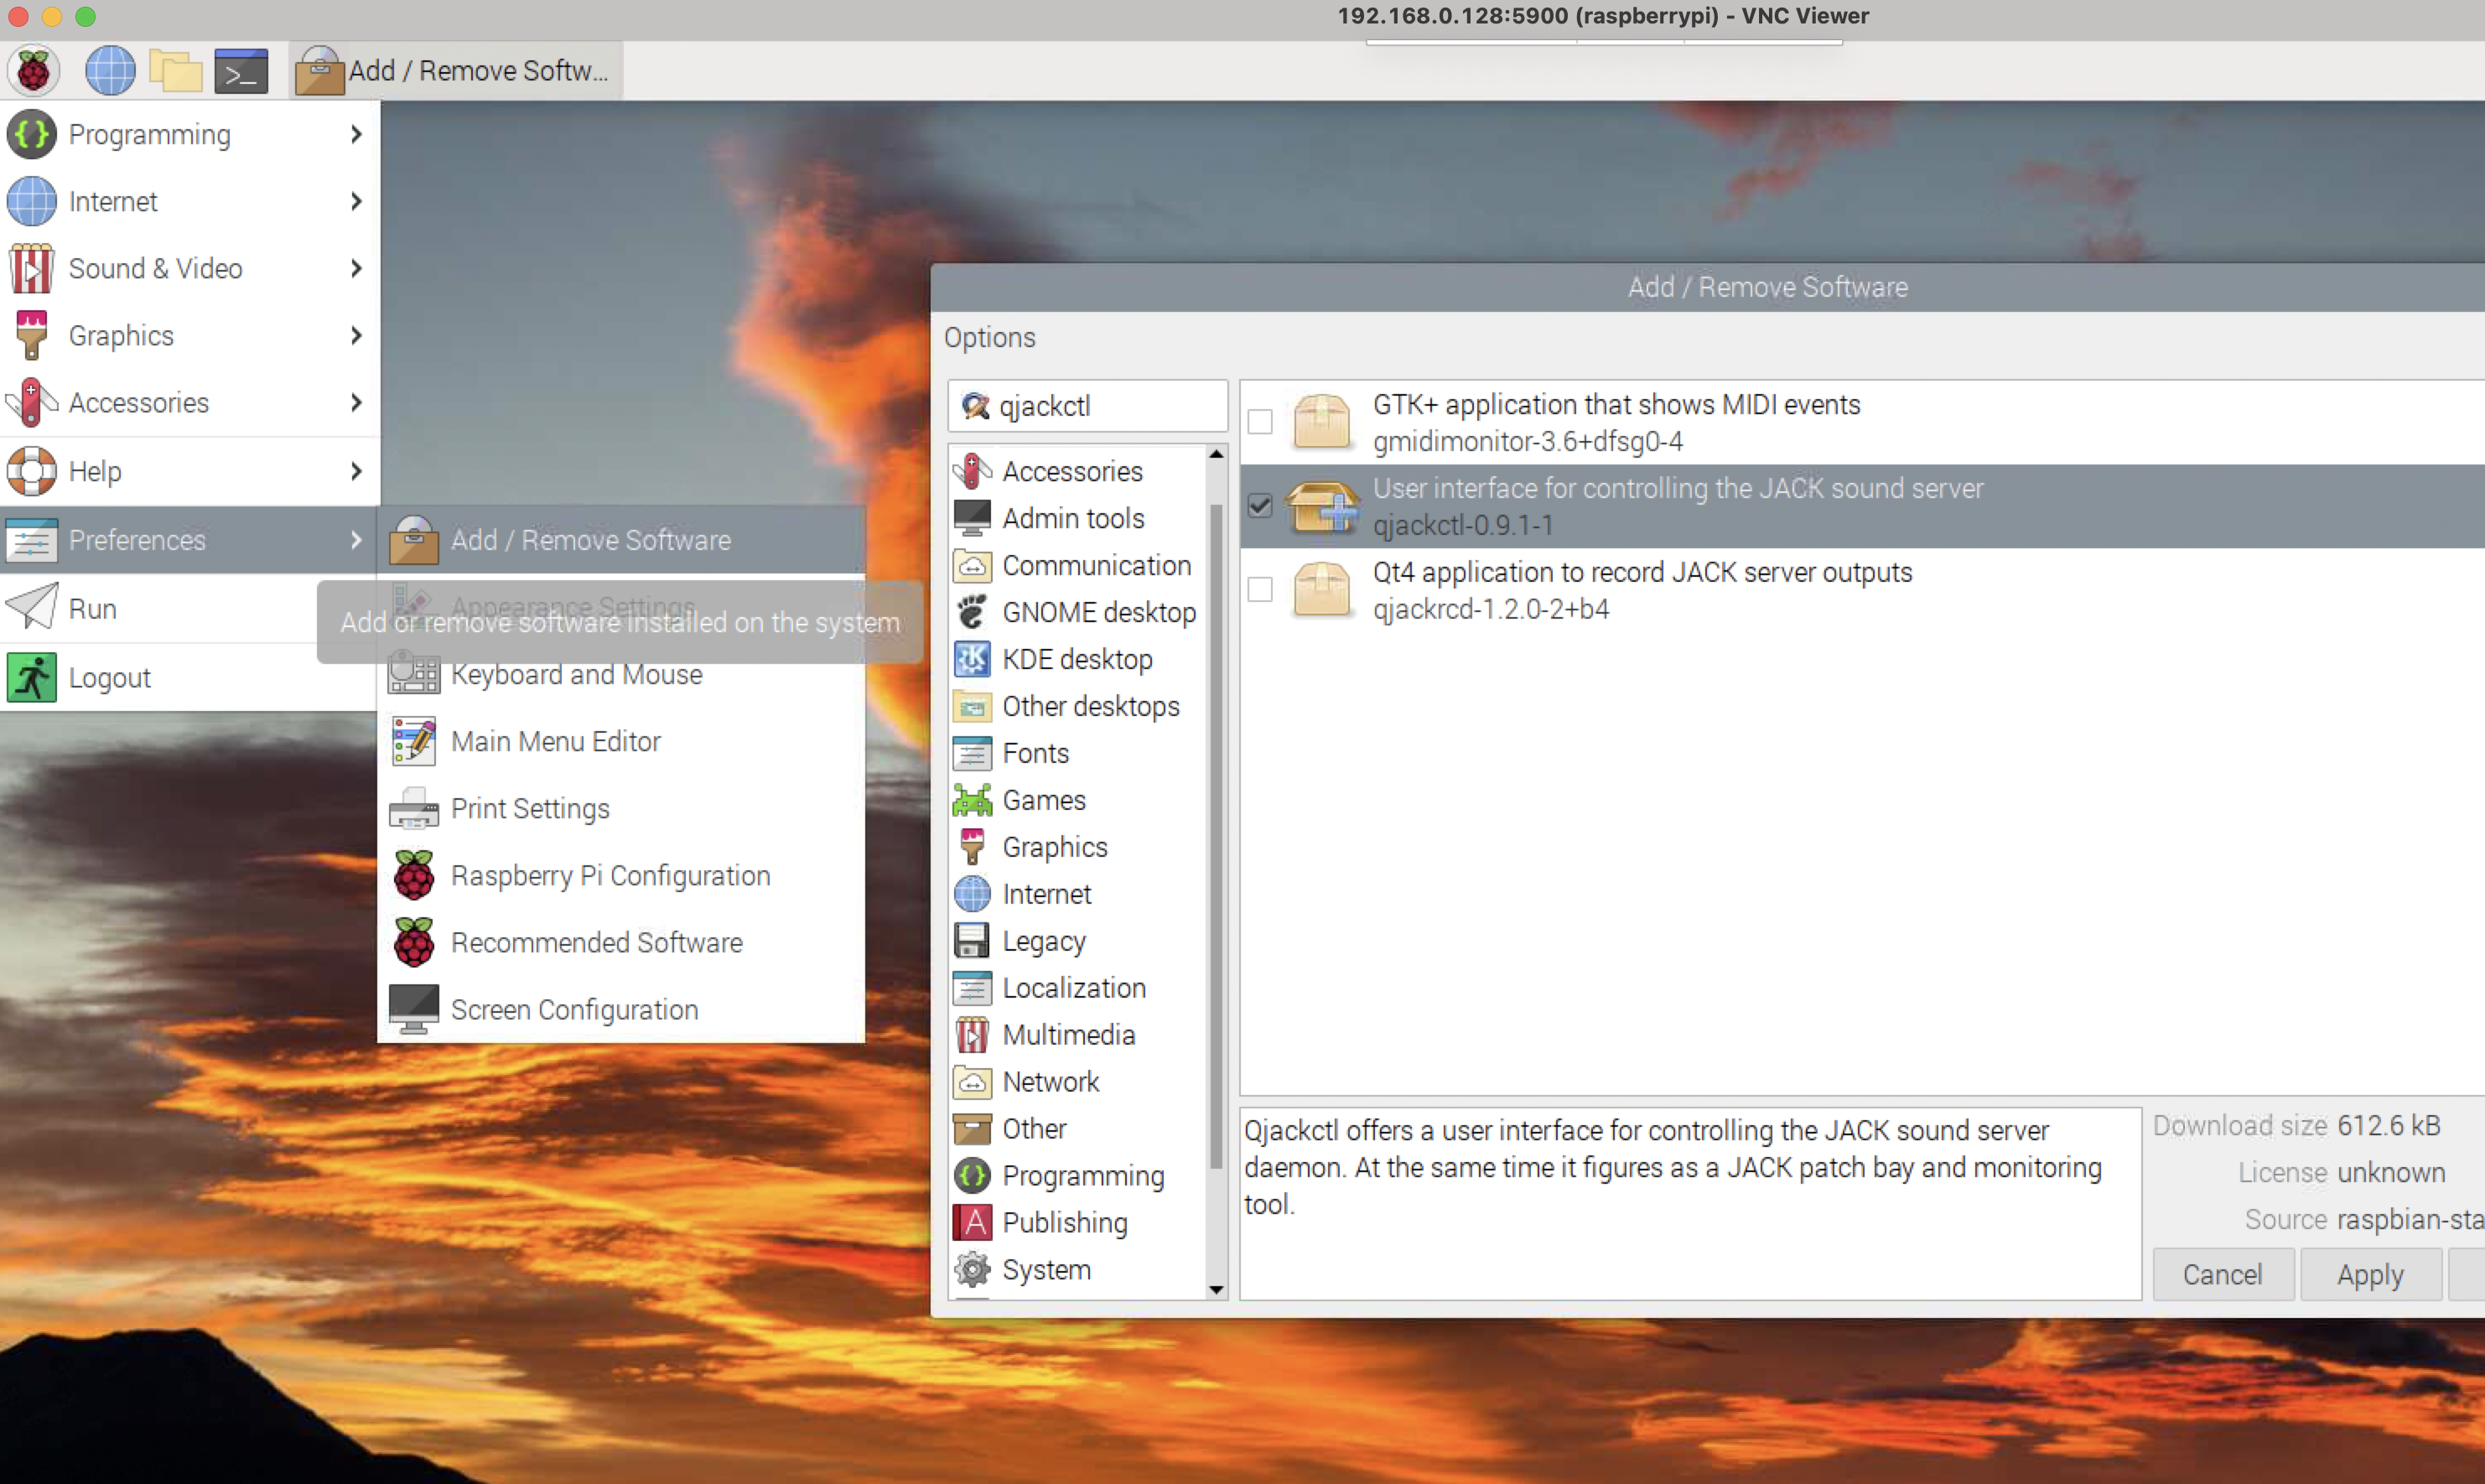Choose the KDE desktop category icon

tap(972, 659)
